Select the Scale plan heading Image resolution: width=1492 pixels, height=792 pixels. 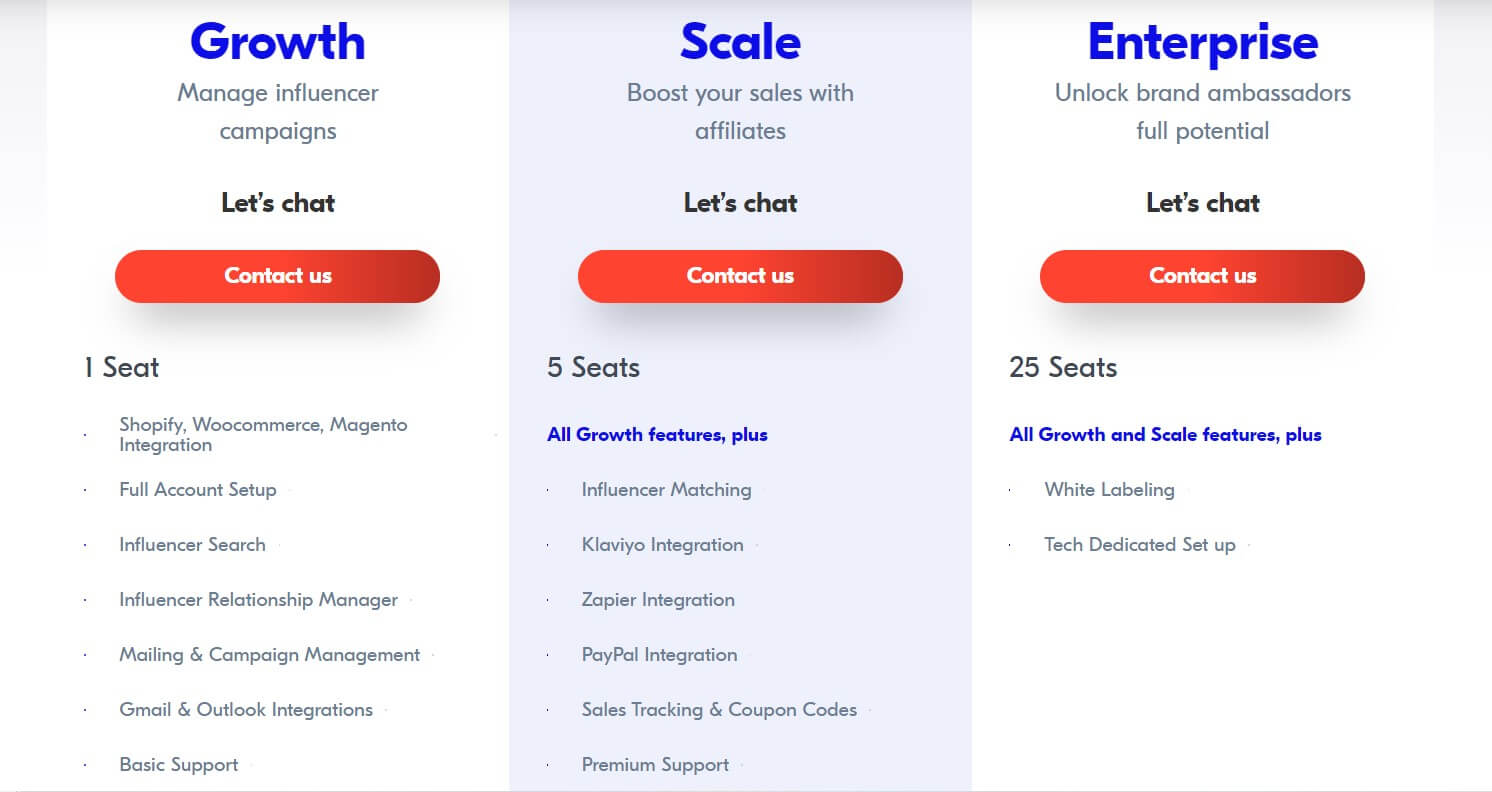tap(740, 42)
